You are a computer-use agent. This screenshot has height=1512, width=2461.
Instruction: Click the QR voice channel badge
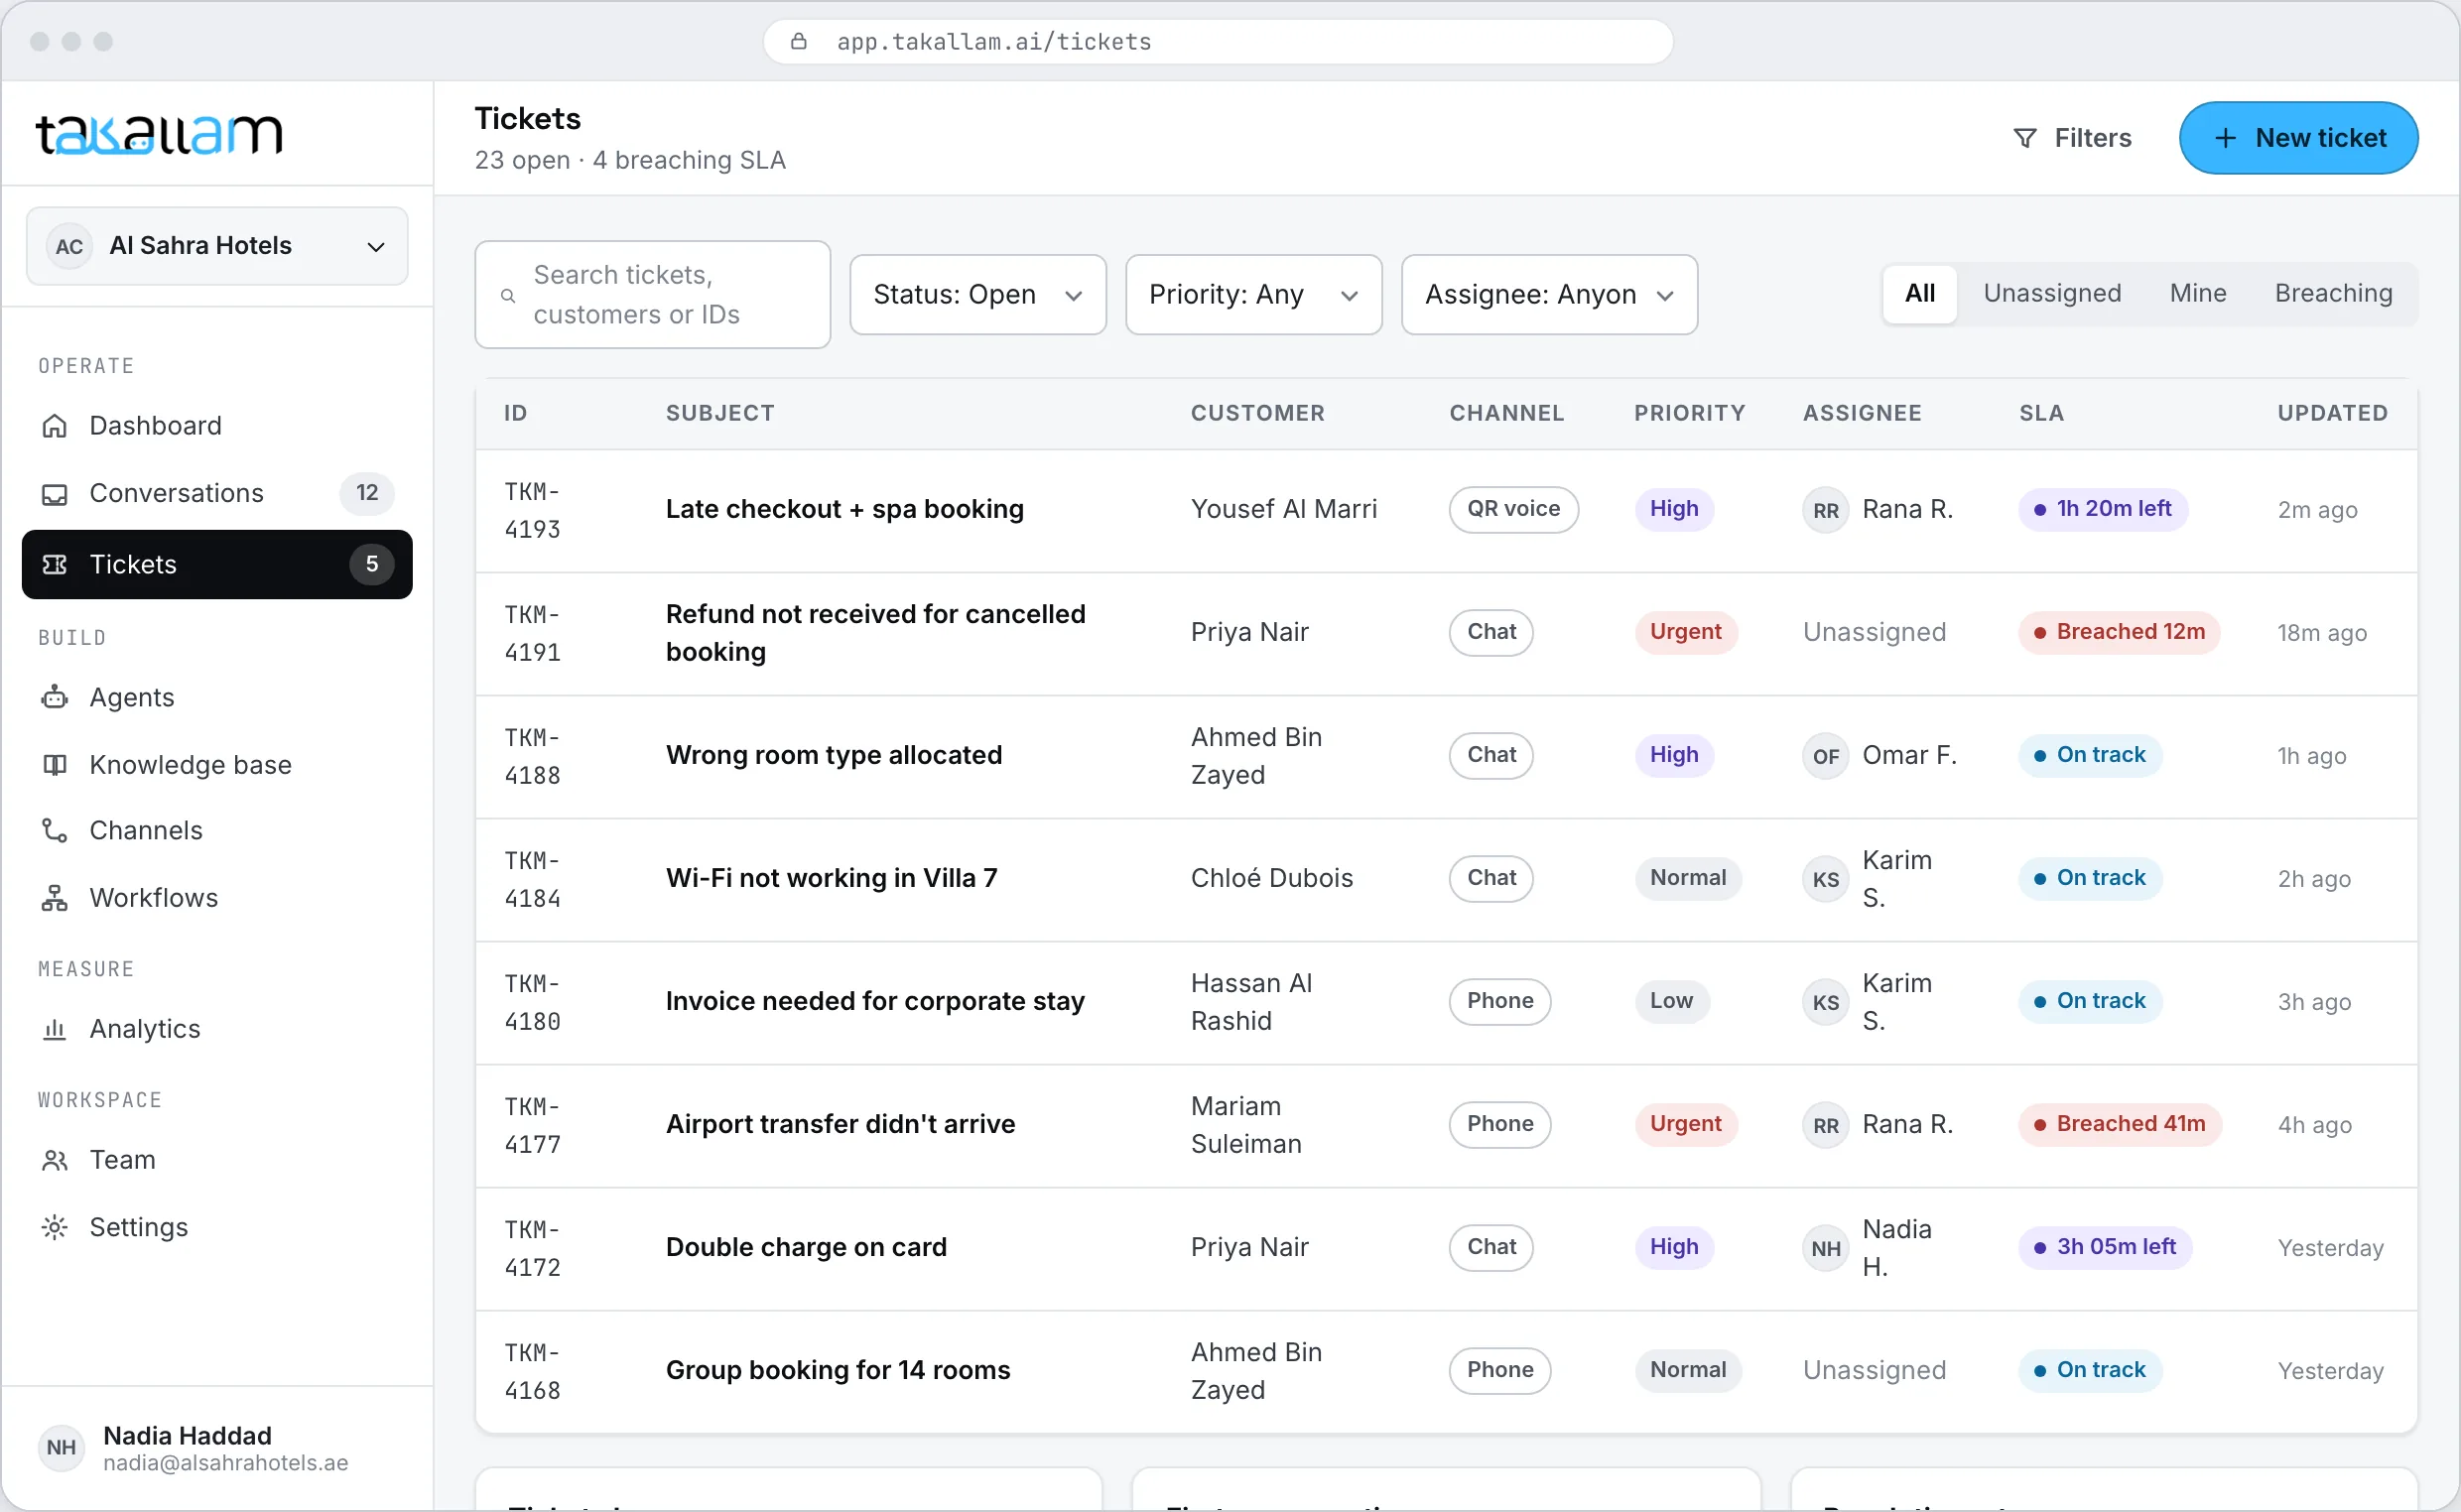pyautogui.click(x=1513, y=510)
